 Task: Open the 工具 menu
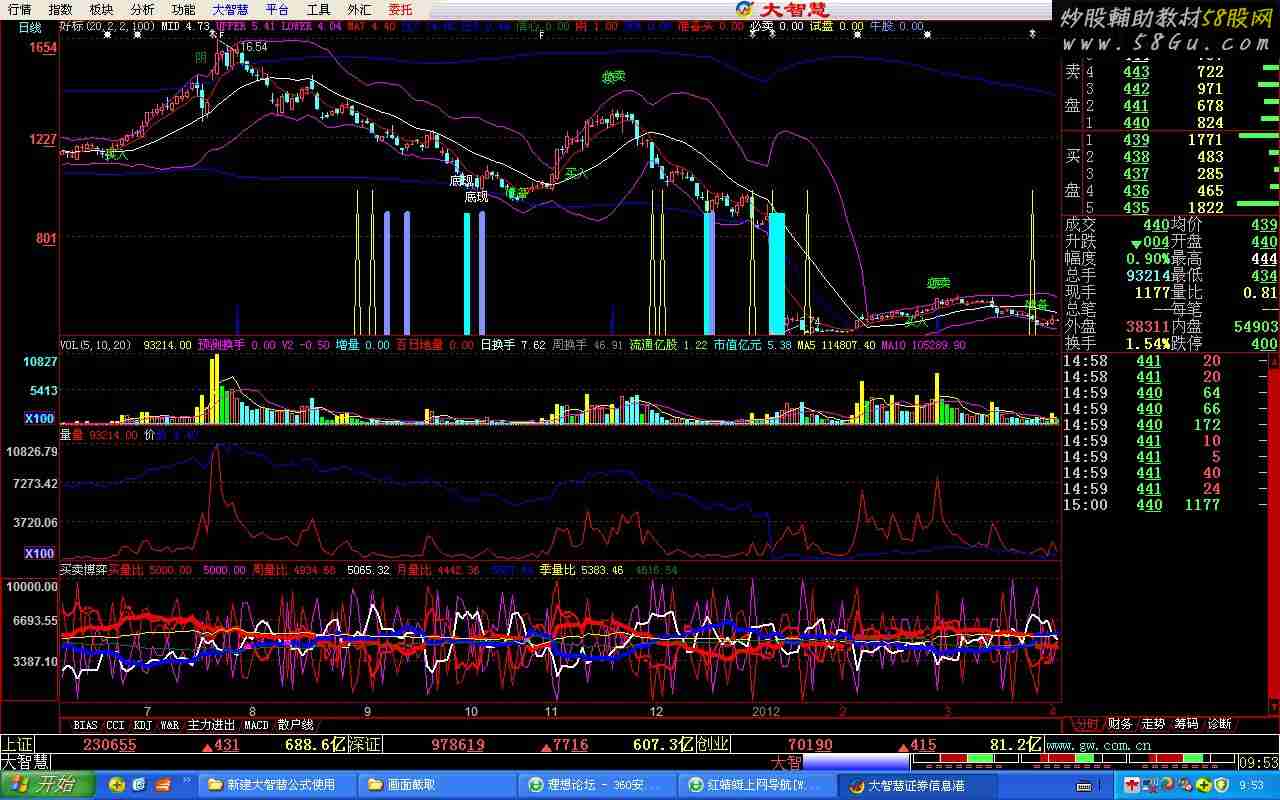(x=318, y=9)
